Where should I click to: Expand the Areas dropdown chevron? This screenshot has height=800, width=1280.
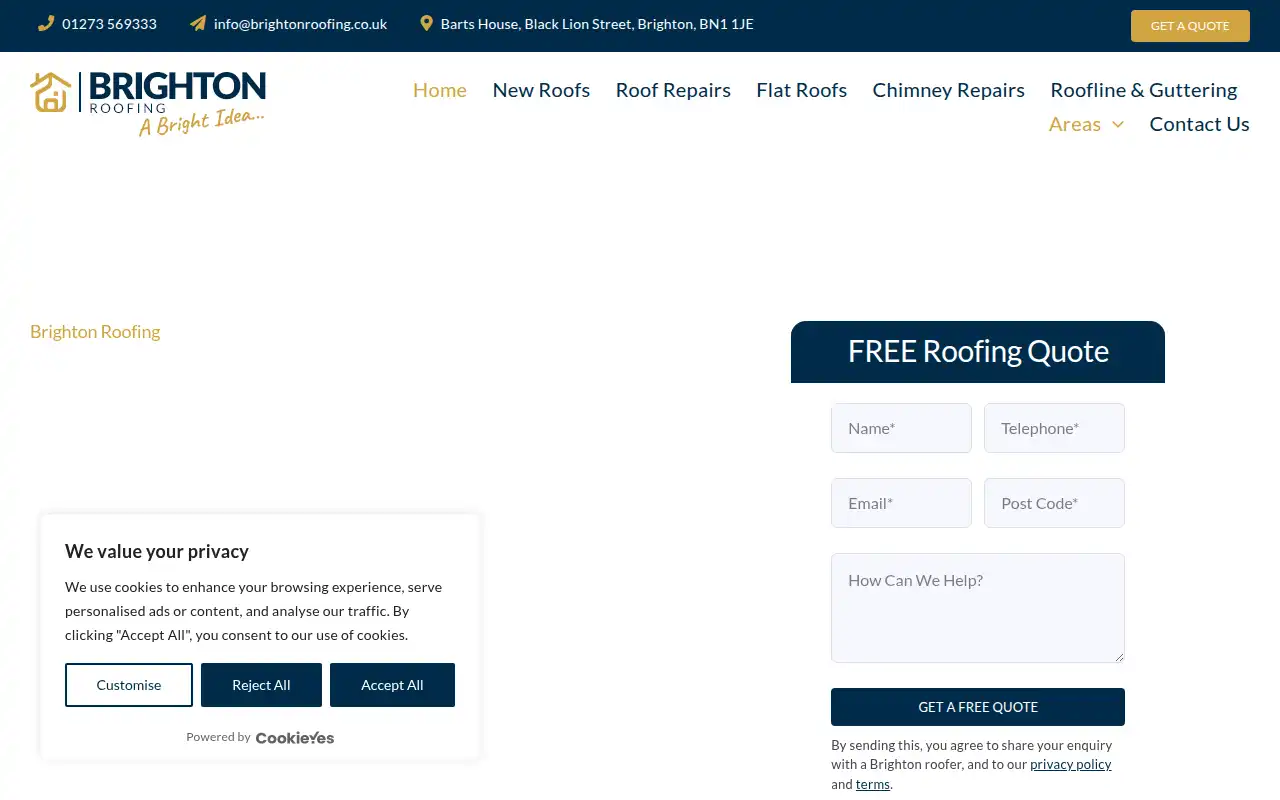[x=1118, y=124]
